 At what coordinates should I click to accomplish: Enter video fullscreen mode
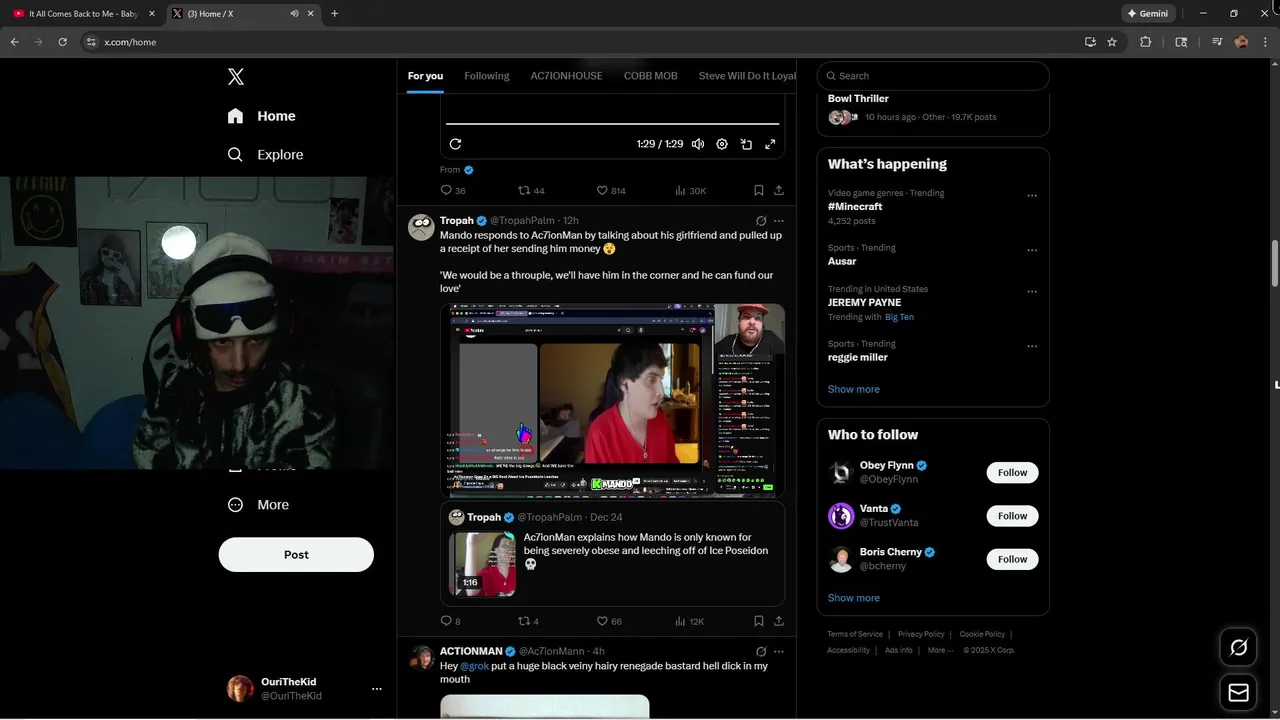[770, 144]
